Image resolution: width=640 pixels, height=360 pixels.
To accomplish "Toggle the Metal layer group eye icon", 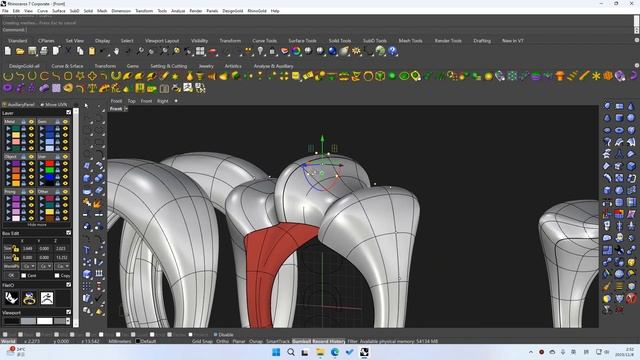I will [x=31, y=122].
